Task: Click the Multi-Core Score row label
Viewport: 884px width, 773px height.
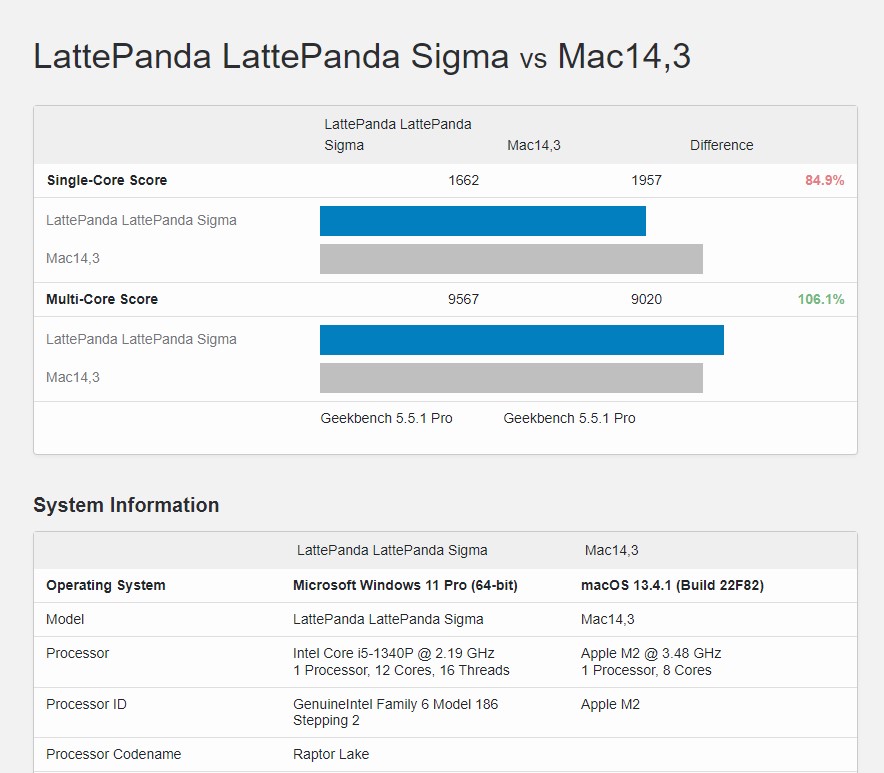Action: tap(102, 299)
